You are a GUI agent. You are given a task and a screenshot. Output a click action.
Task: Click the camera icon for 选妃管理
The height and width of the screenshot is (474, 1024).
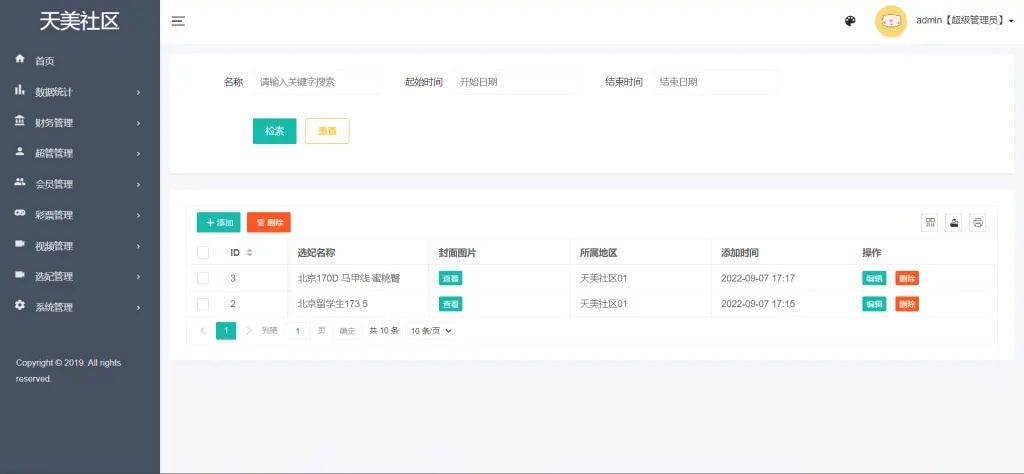(x=20, y=274)
